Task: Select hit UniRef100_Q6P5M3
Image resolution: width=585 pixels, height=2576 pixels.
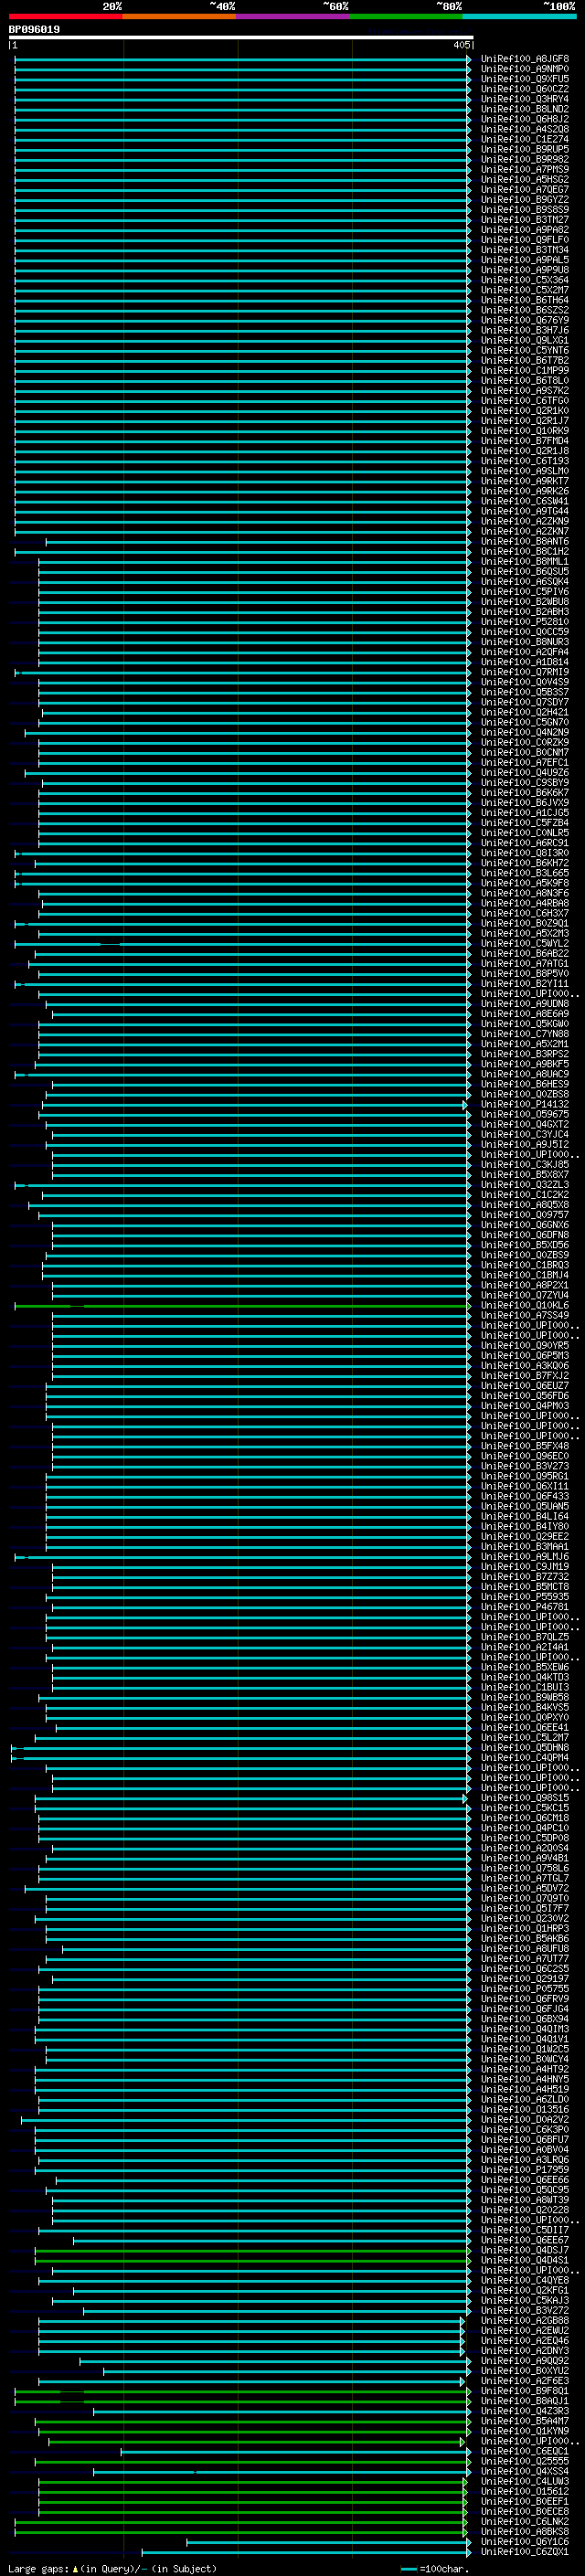Action: [x=525, y=1355]
